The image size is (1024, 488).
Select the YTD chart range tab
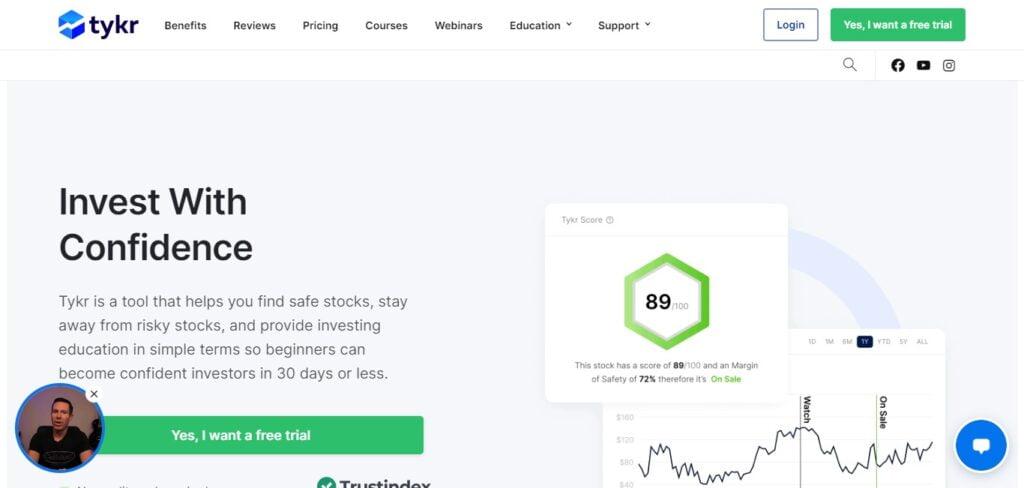tap(884, 342)
